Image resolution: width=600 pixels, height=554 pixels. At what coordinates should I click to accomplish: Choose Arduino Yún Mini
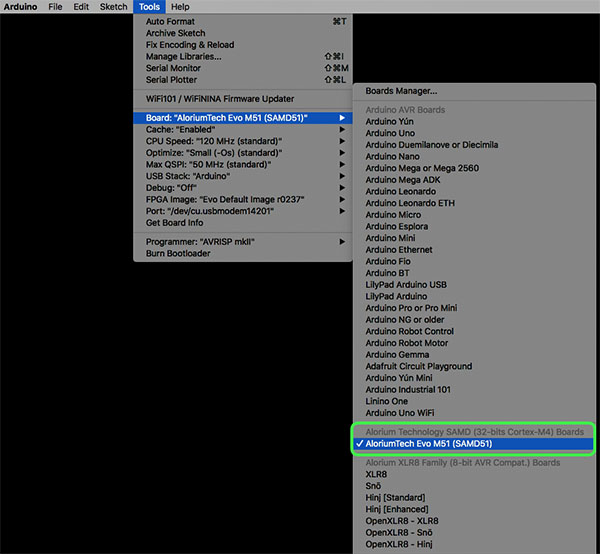click(x=474, y=378)
